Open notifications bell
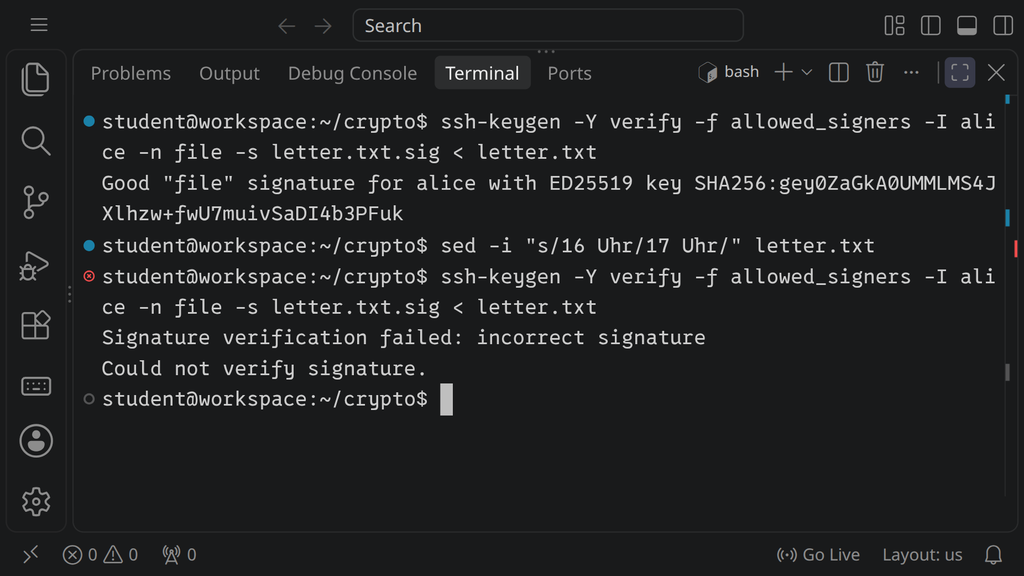Image resolution: width=1024 pixels, height=576 pixels. click(993, 554)
